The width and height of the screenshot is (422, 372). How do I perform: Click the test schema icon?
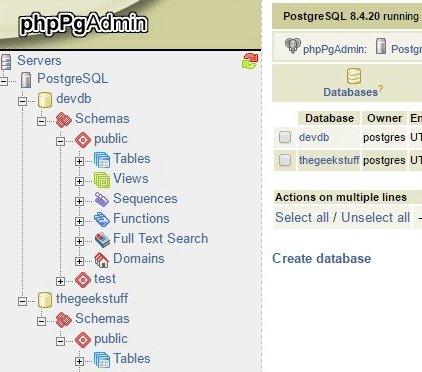point(83,280)
